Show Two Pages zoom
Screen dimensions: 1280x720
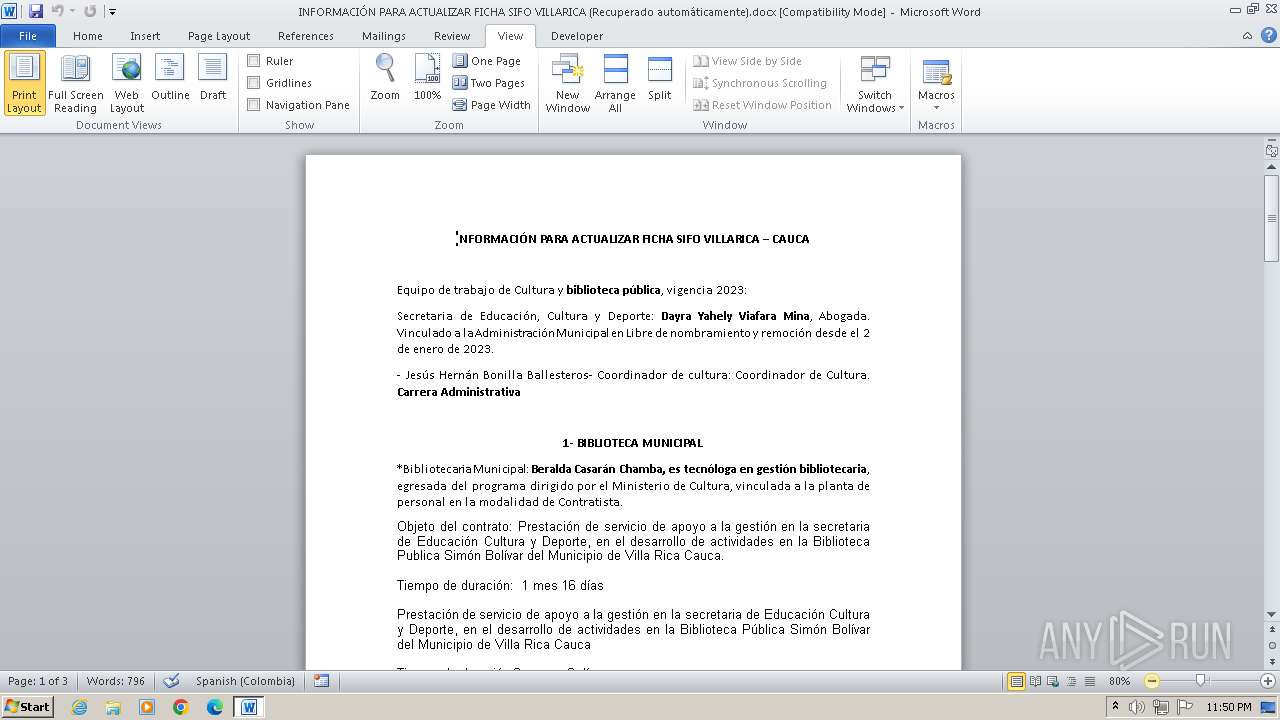click(489, 83)
